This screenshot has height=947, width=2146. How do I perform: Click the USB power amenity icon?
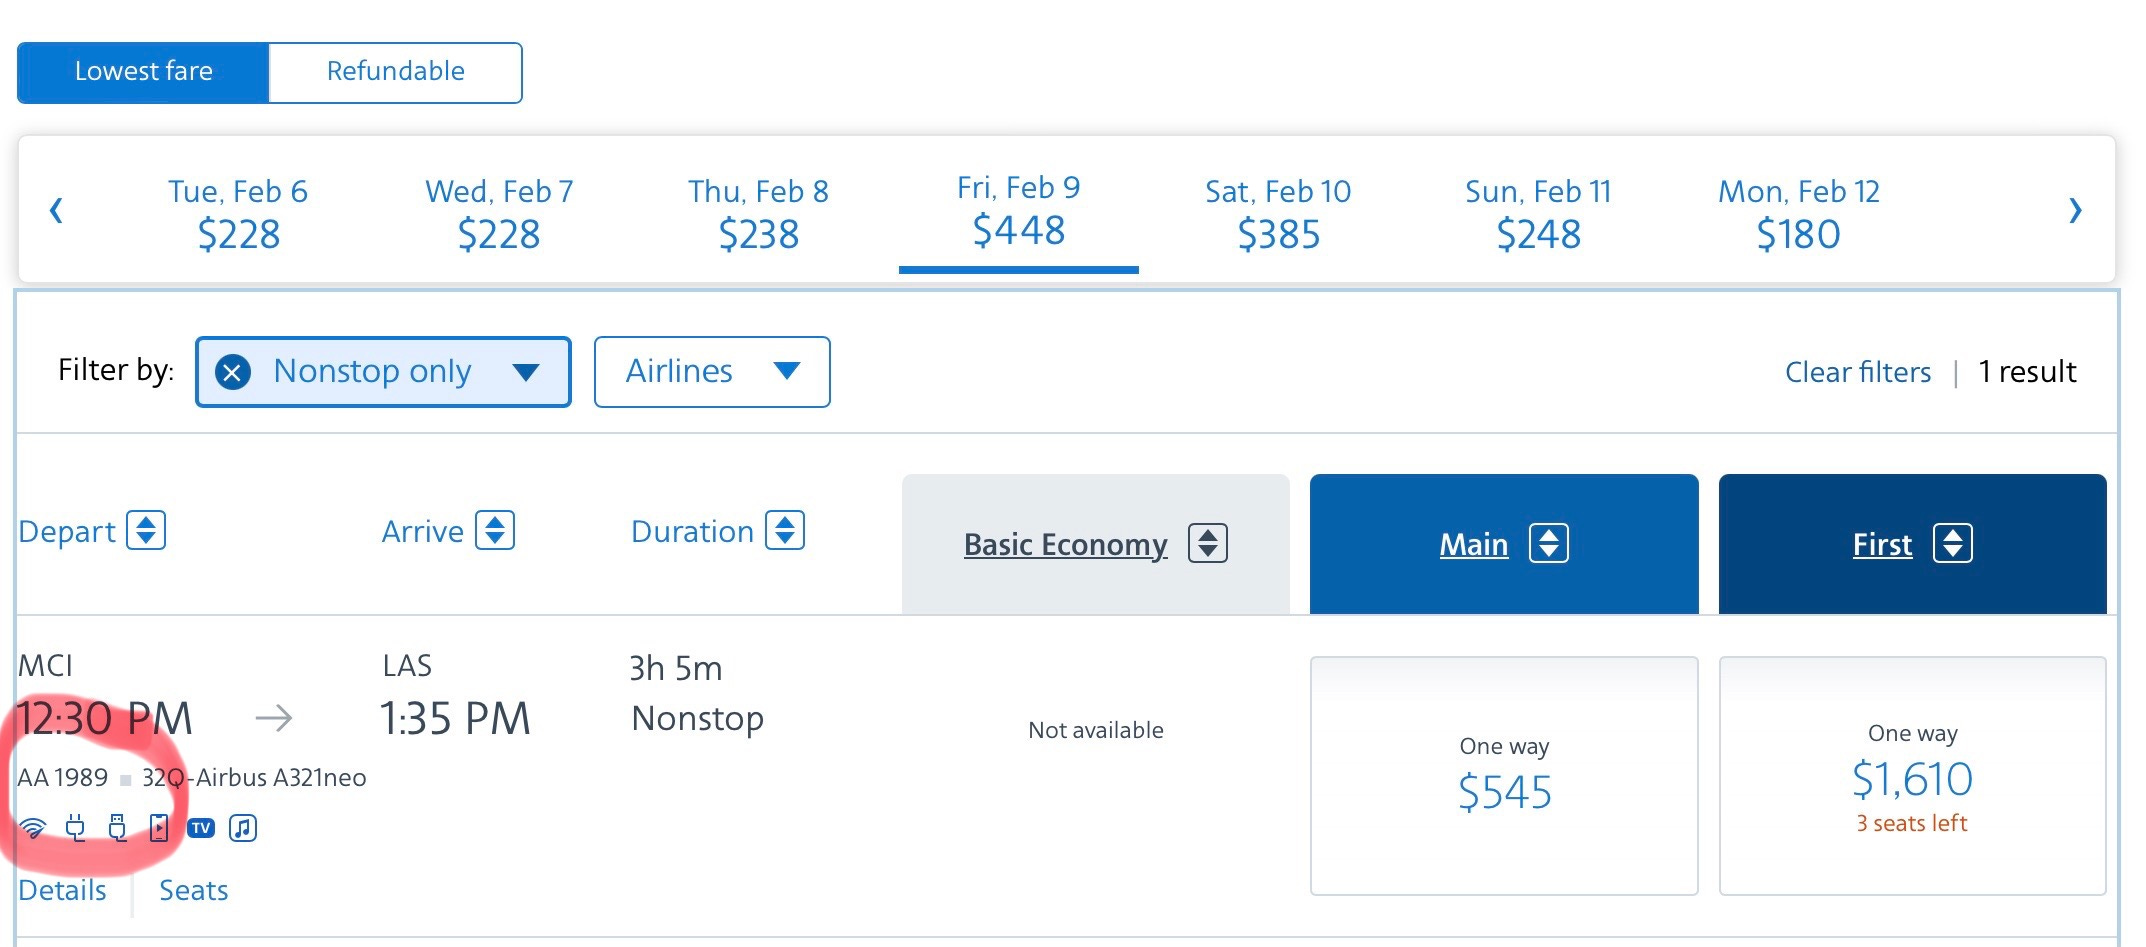tap(117, 828)
